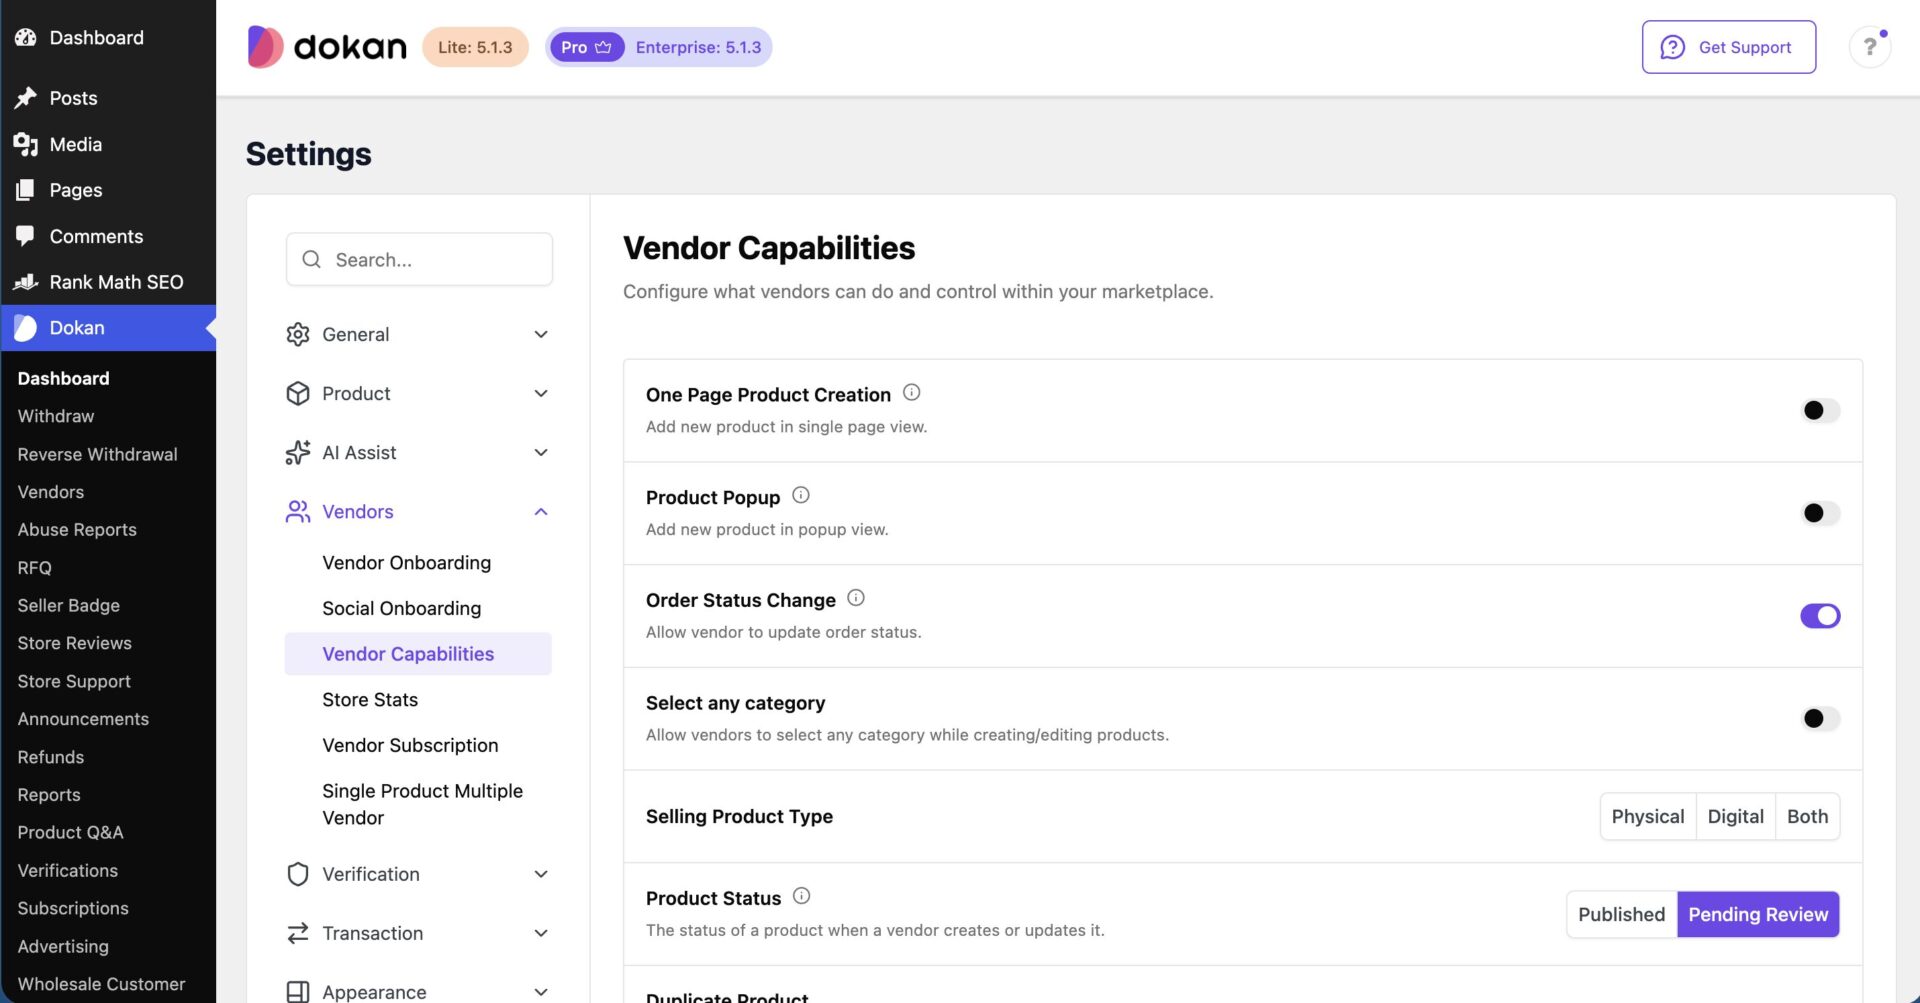Click the Enterprise: 5.1.3 label
The width and height of the screenshot is (1920, 1003).
click(x=698, y=47)
